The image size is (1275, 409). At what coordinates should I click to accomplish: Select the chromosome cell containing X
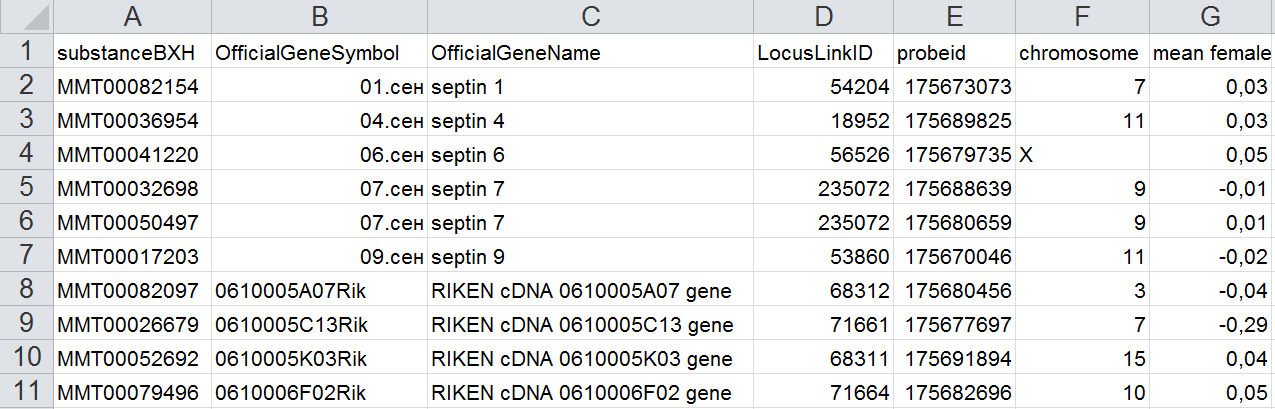1081,155
